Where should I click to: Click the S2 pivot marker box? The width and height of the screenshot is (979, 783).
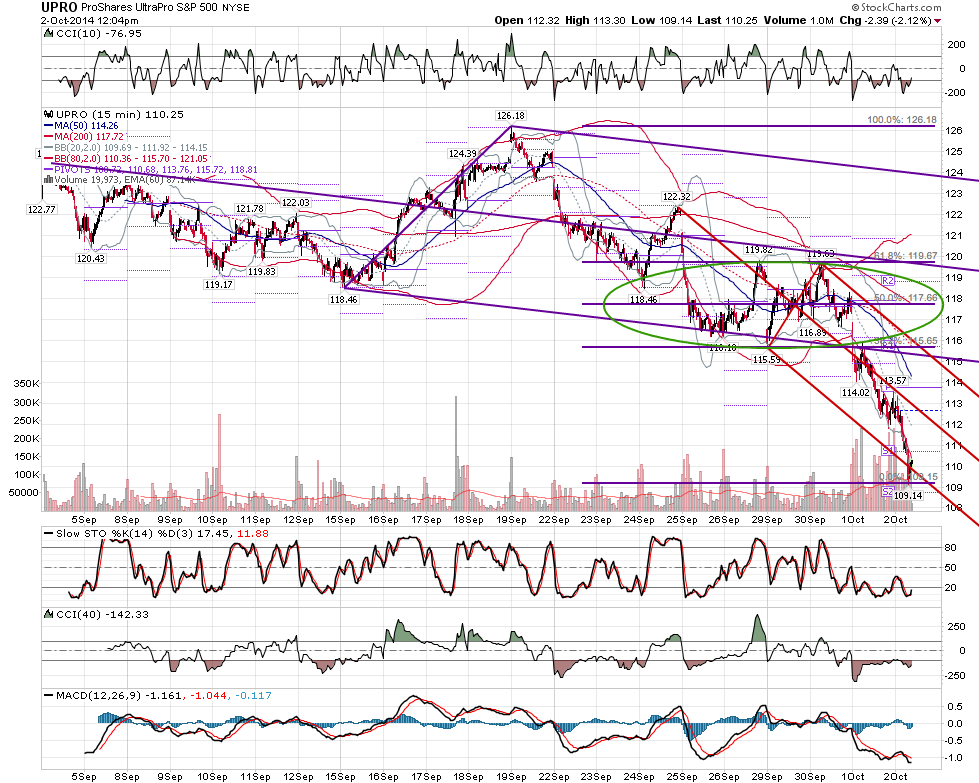coord(888,492)
